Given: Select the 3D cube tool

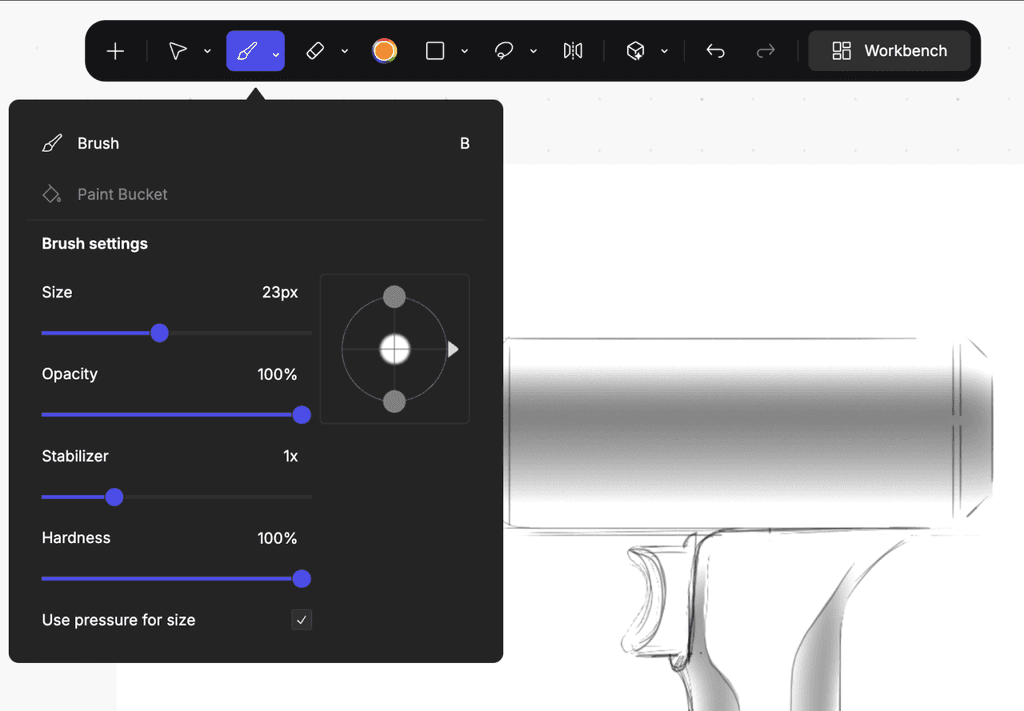Looking at the screenshot, I should tap(636, 50).
